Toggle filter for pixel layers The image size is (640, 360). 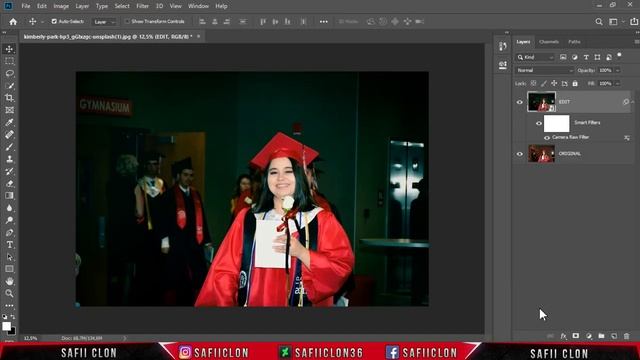point(563,57)
